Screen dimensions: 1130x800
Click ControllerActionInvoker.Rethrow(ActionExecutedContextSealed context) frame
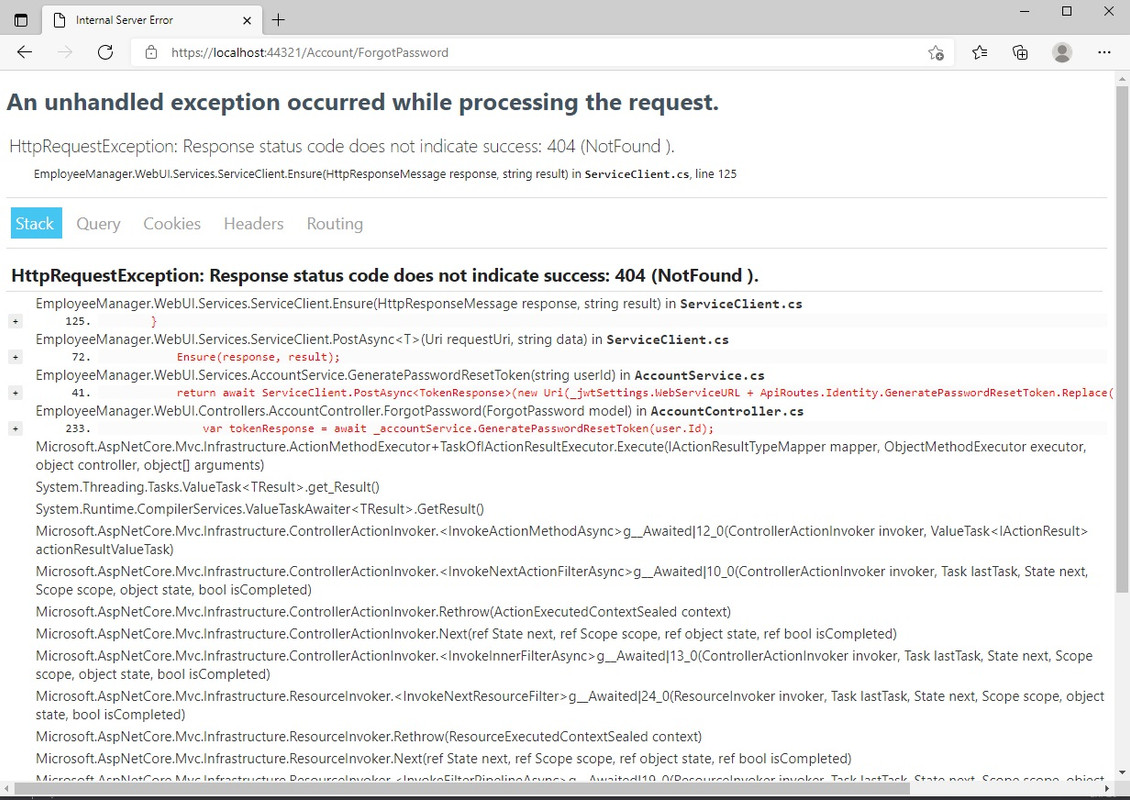pyautogui.click(x=383, y=612)
